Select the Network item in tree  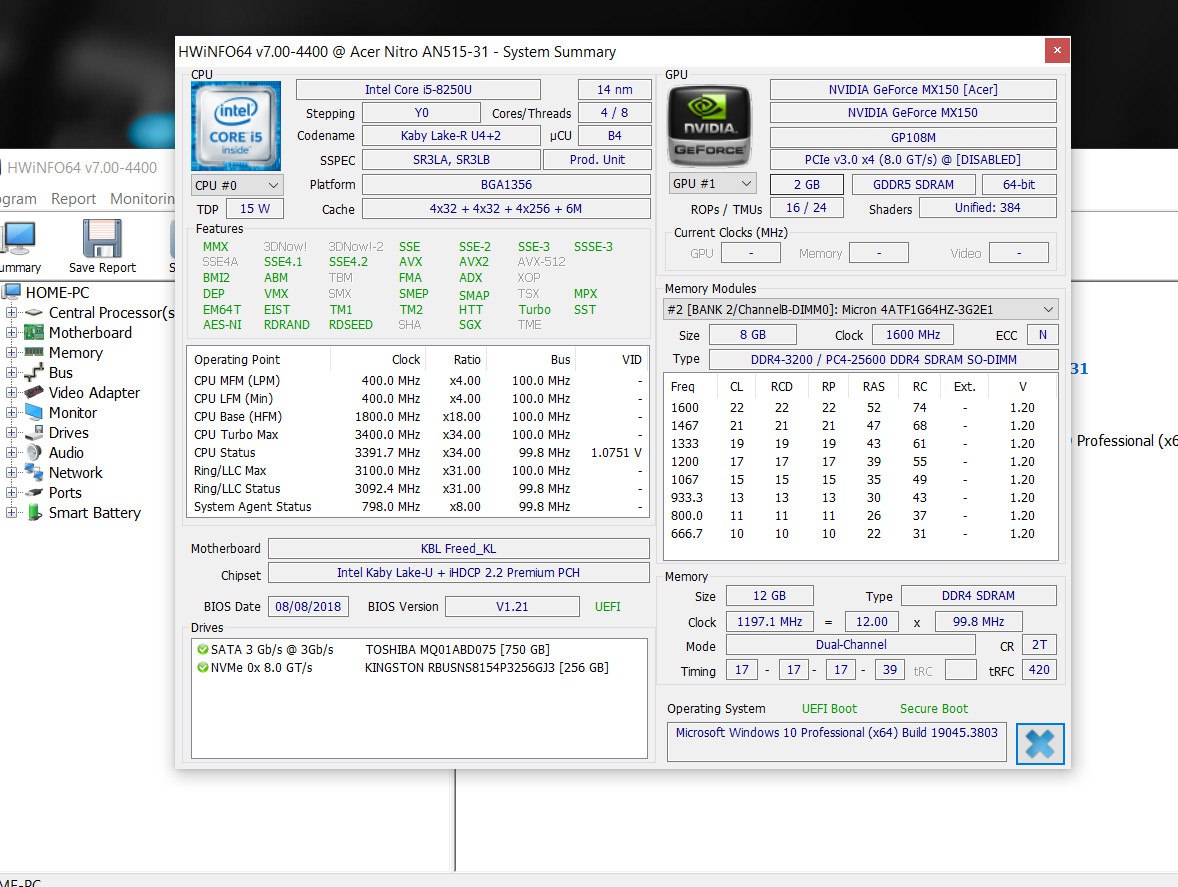point(75,473)
